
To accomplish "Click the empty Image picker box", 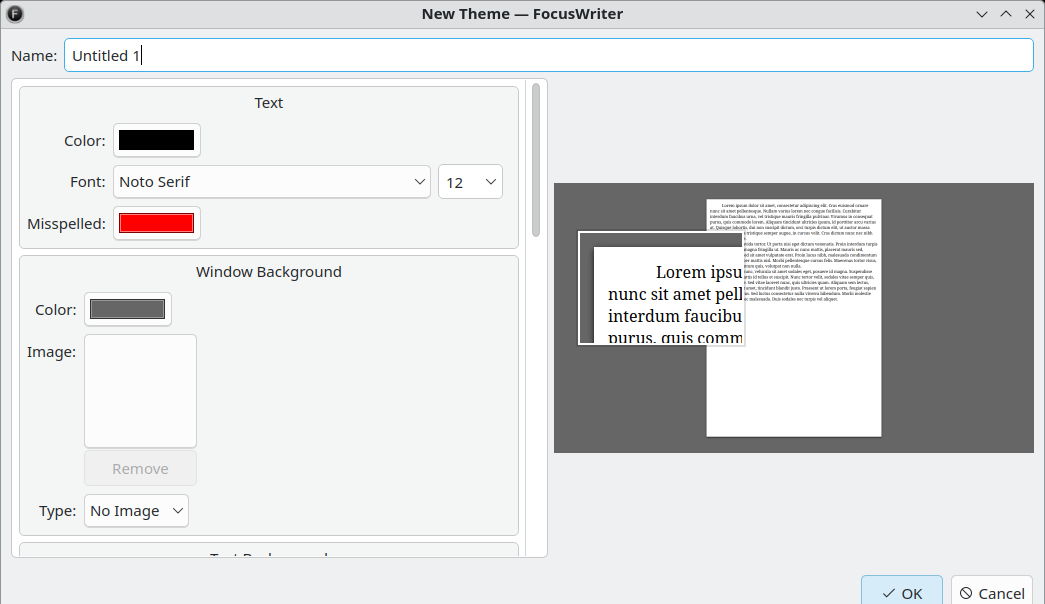I will point(140,390).
